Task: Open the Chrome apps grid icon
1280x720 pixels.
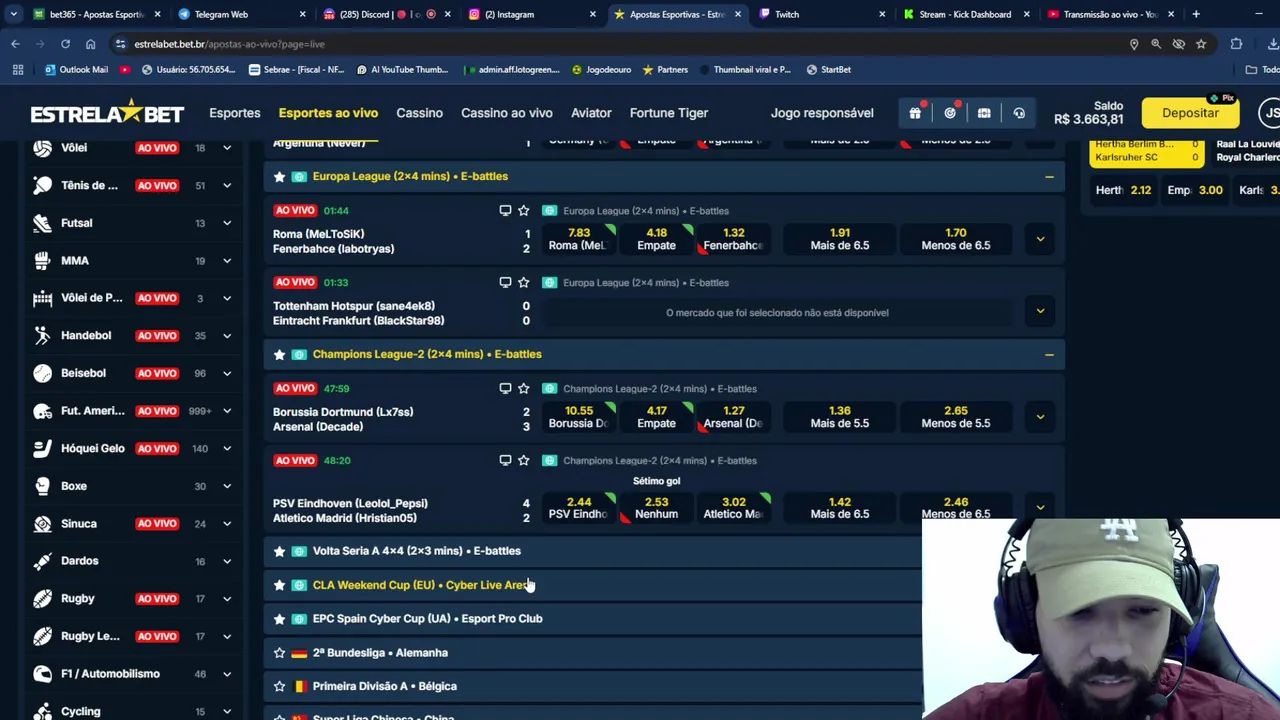Action: tap(18, 70)
